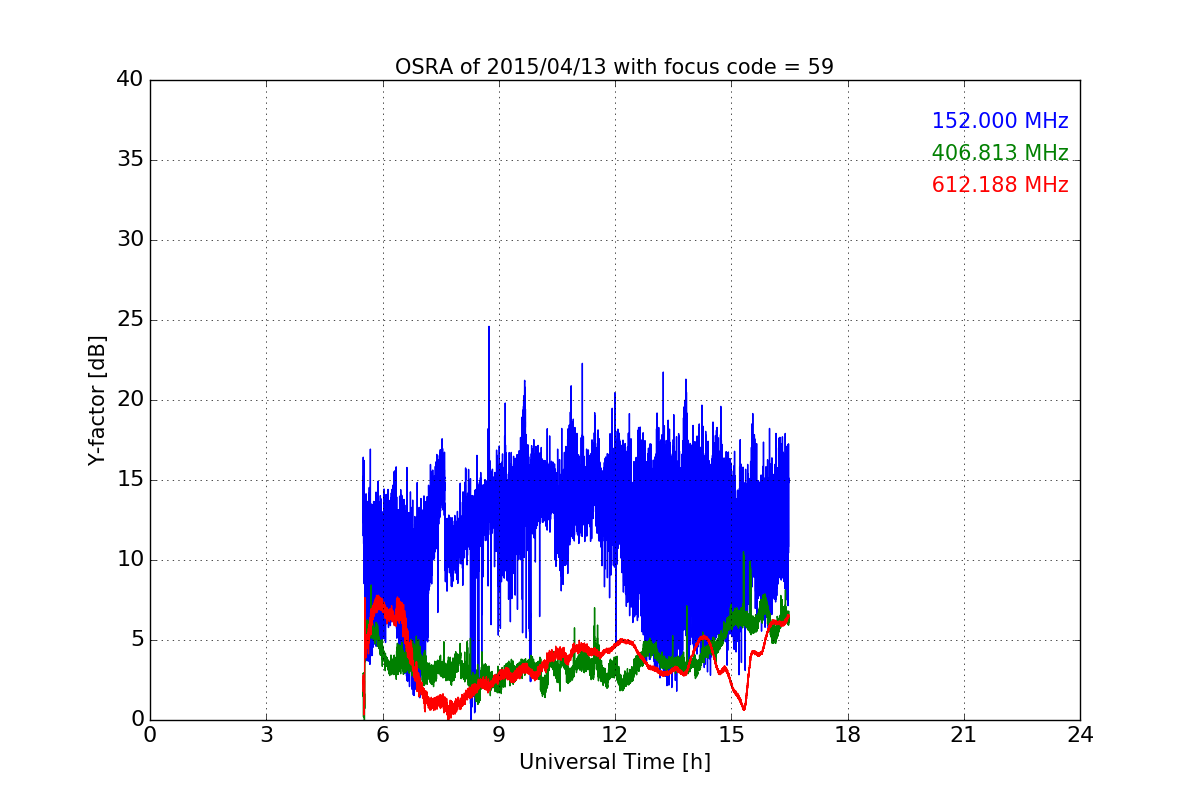
Task: Click the Y-factor [dB] axis label
Action: tap(97, 400)
